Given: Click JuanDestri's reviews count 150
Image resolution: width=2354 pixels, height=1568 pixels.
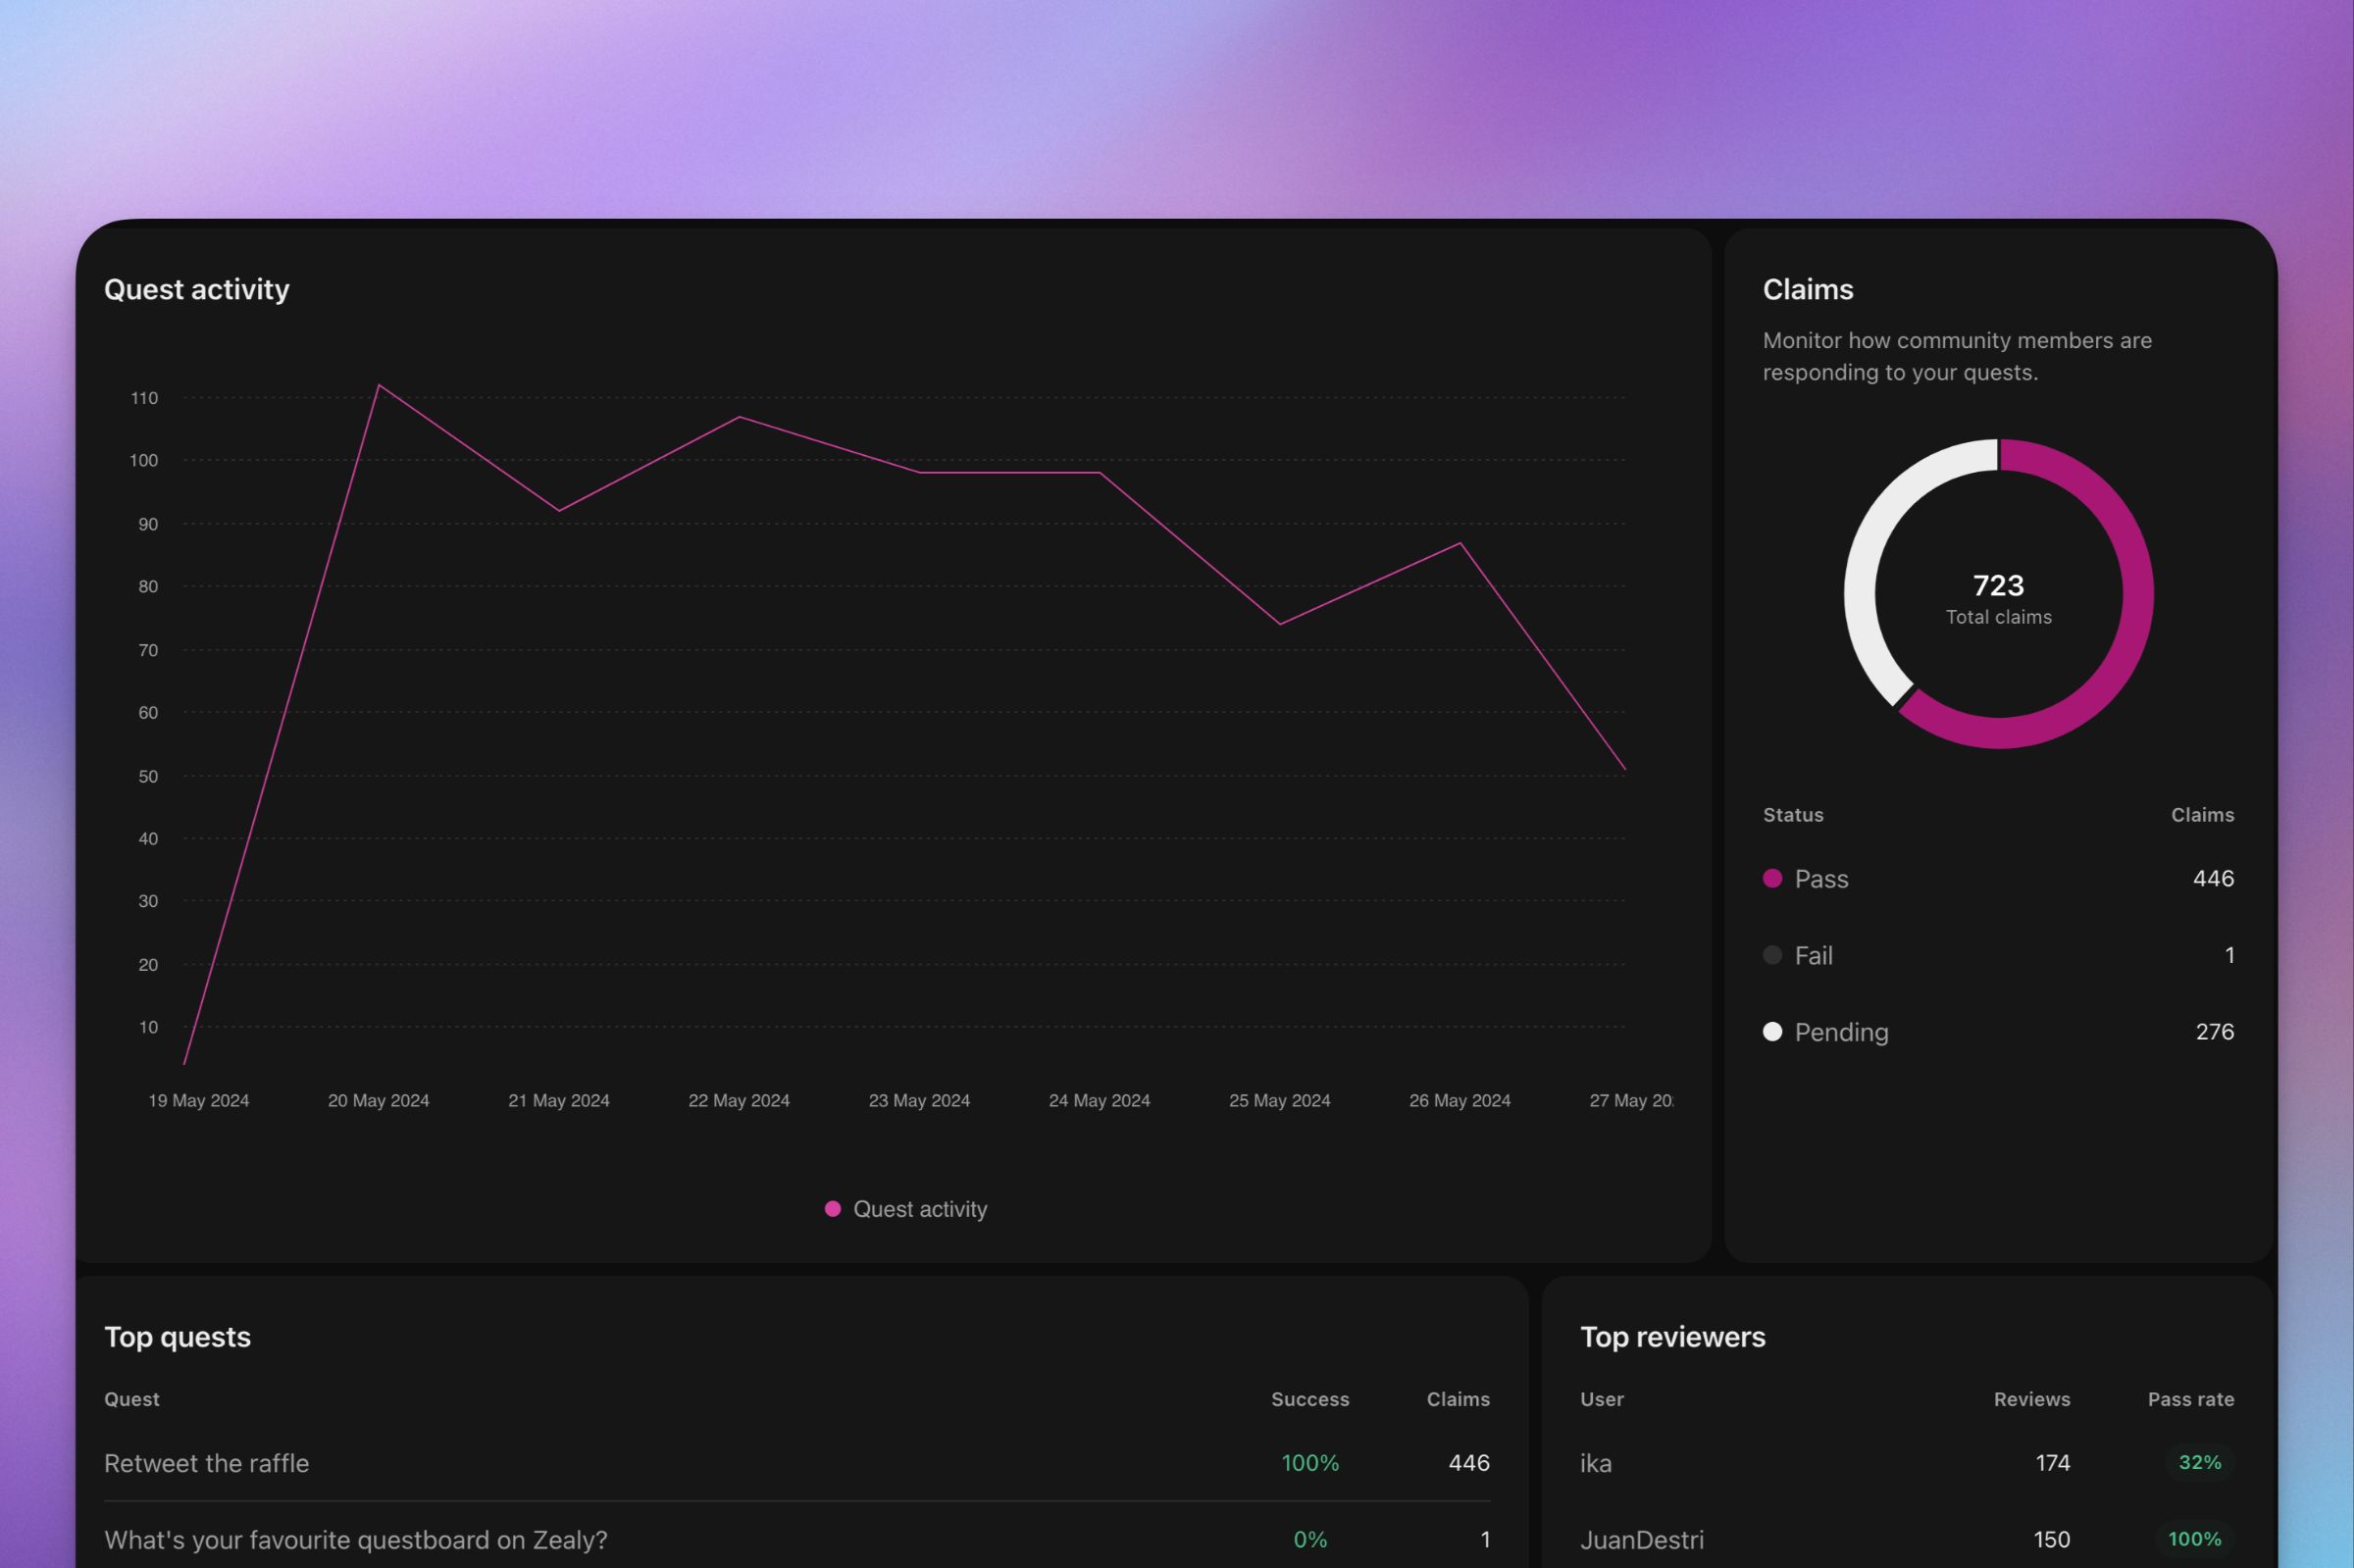Looking at the screenshot, I should 2052,1539.
